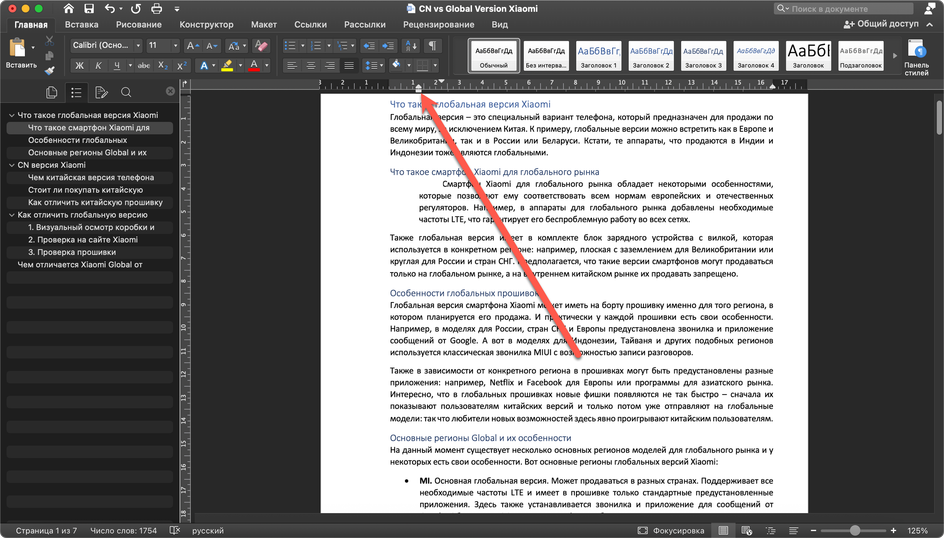Screen dimensions: 944x538
Task: Toggle superscript formatting
Action: 181,66
